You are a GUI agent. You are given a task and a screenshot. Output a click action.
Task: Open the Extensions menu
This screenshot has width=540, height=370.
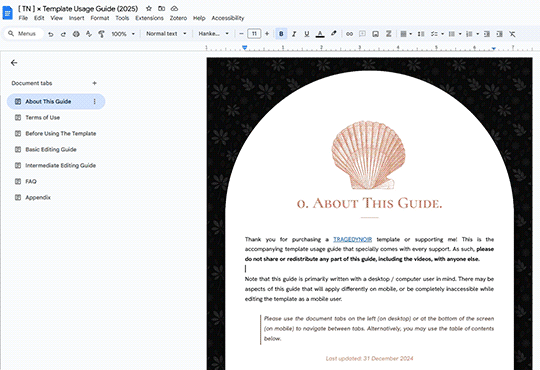(149, 18)
